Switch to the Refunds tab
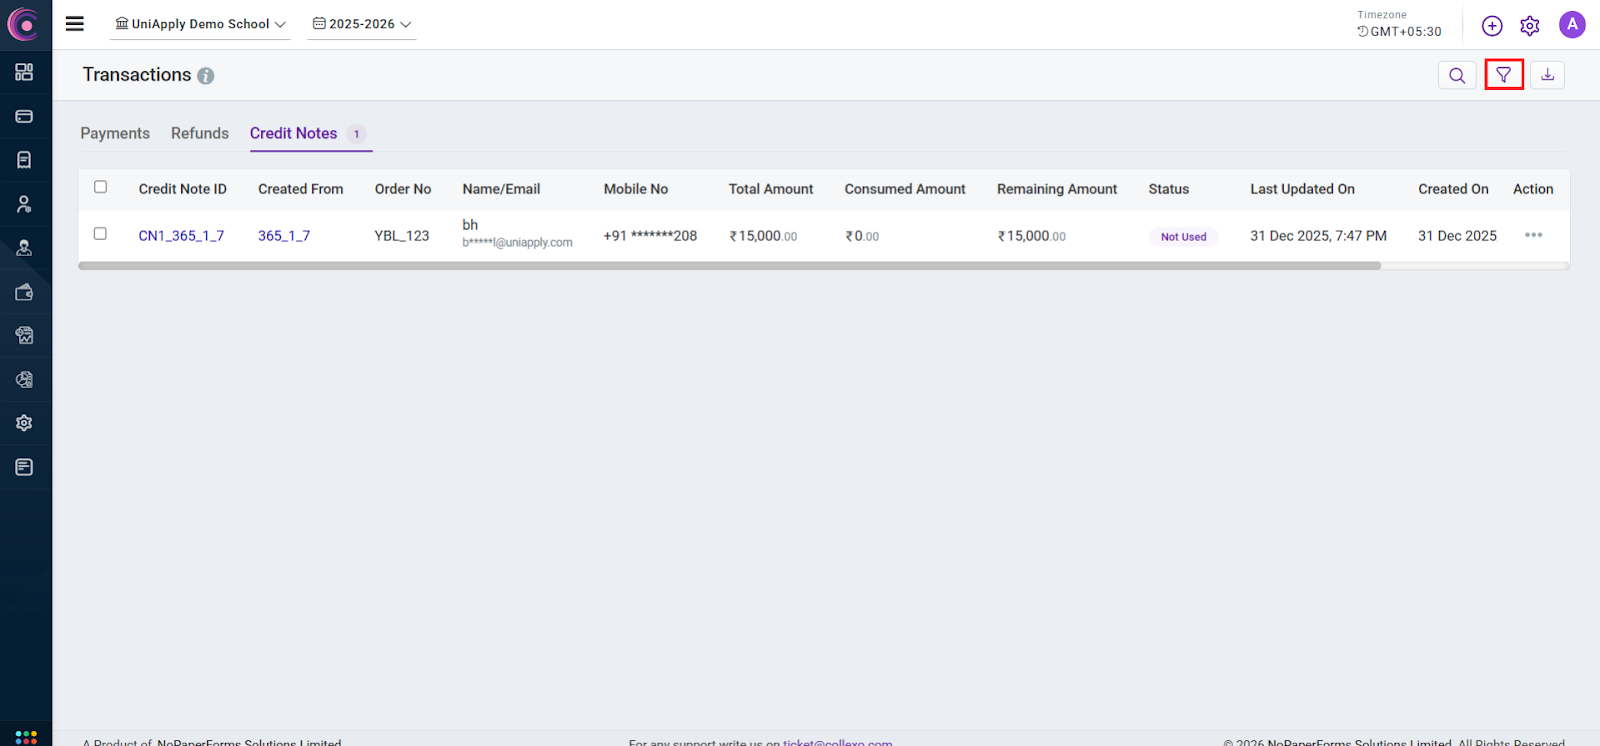Image resolution: width=1600 pixels, height=746 pixels. (199, 133)
